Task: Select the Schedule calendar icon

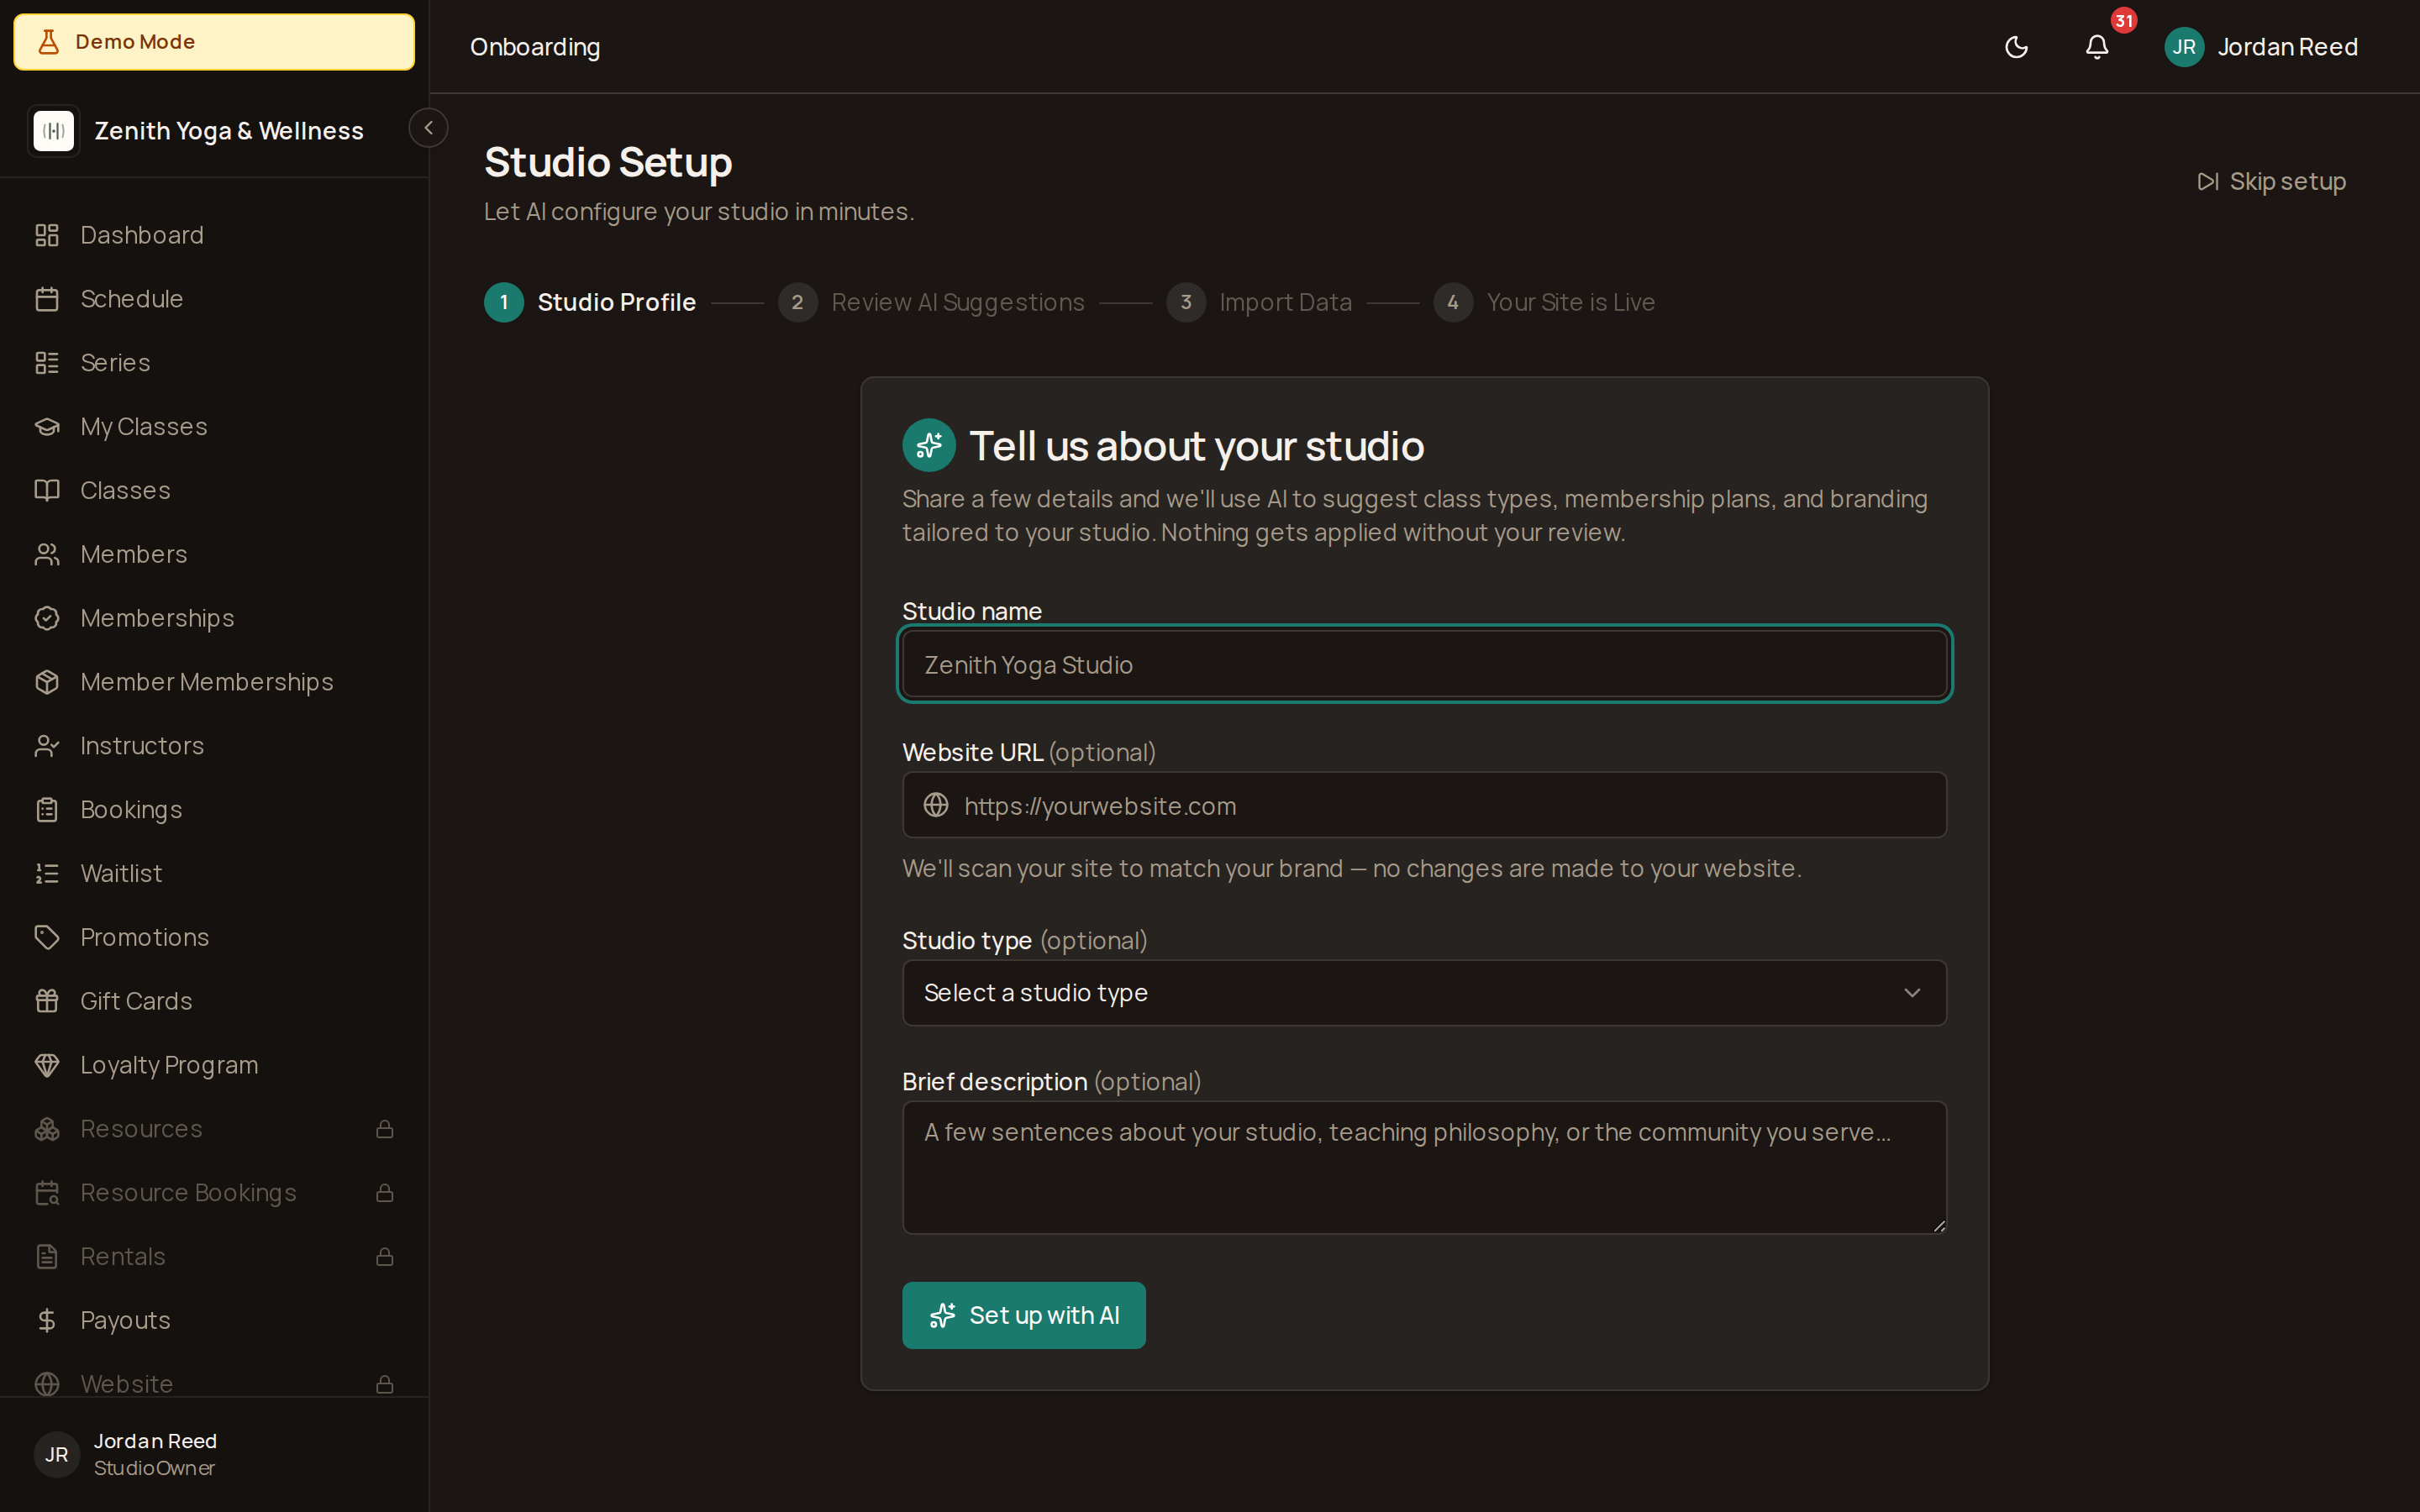Action: point(49,298)
